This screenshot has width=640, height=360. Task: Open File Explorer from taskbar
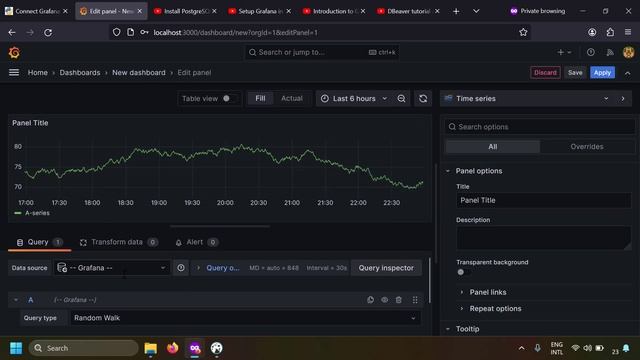click(x=151, y=348)
